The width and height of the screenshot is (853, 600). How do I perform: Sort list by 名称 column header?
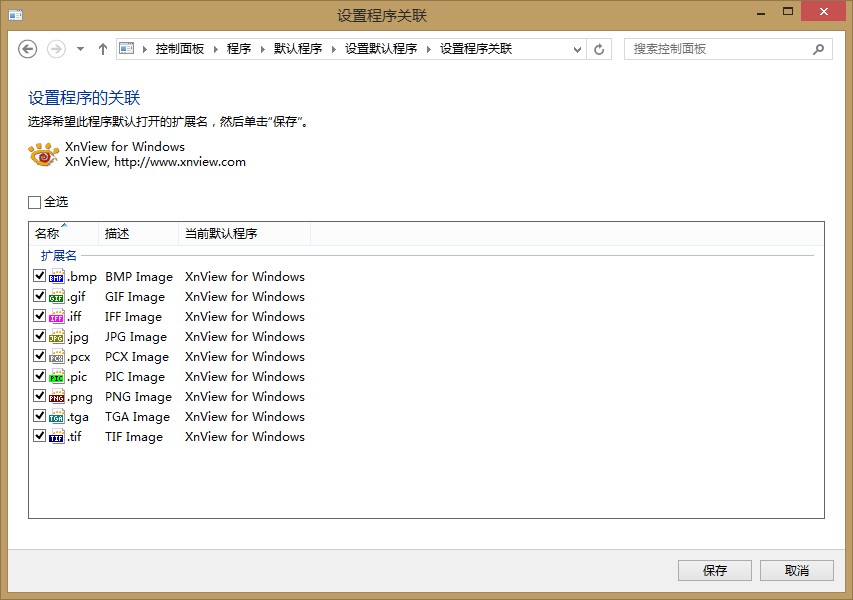click(x=64, y=234)
